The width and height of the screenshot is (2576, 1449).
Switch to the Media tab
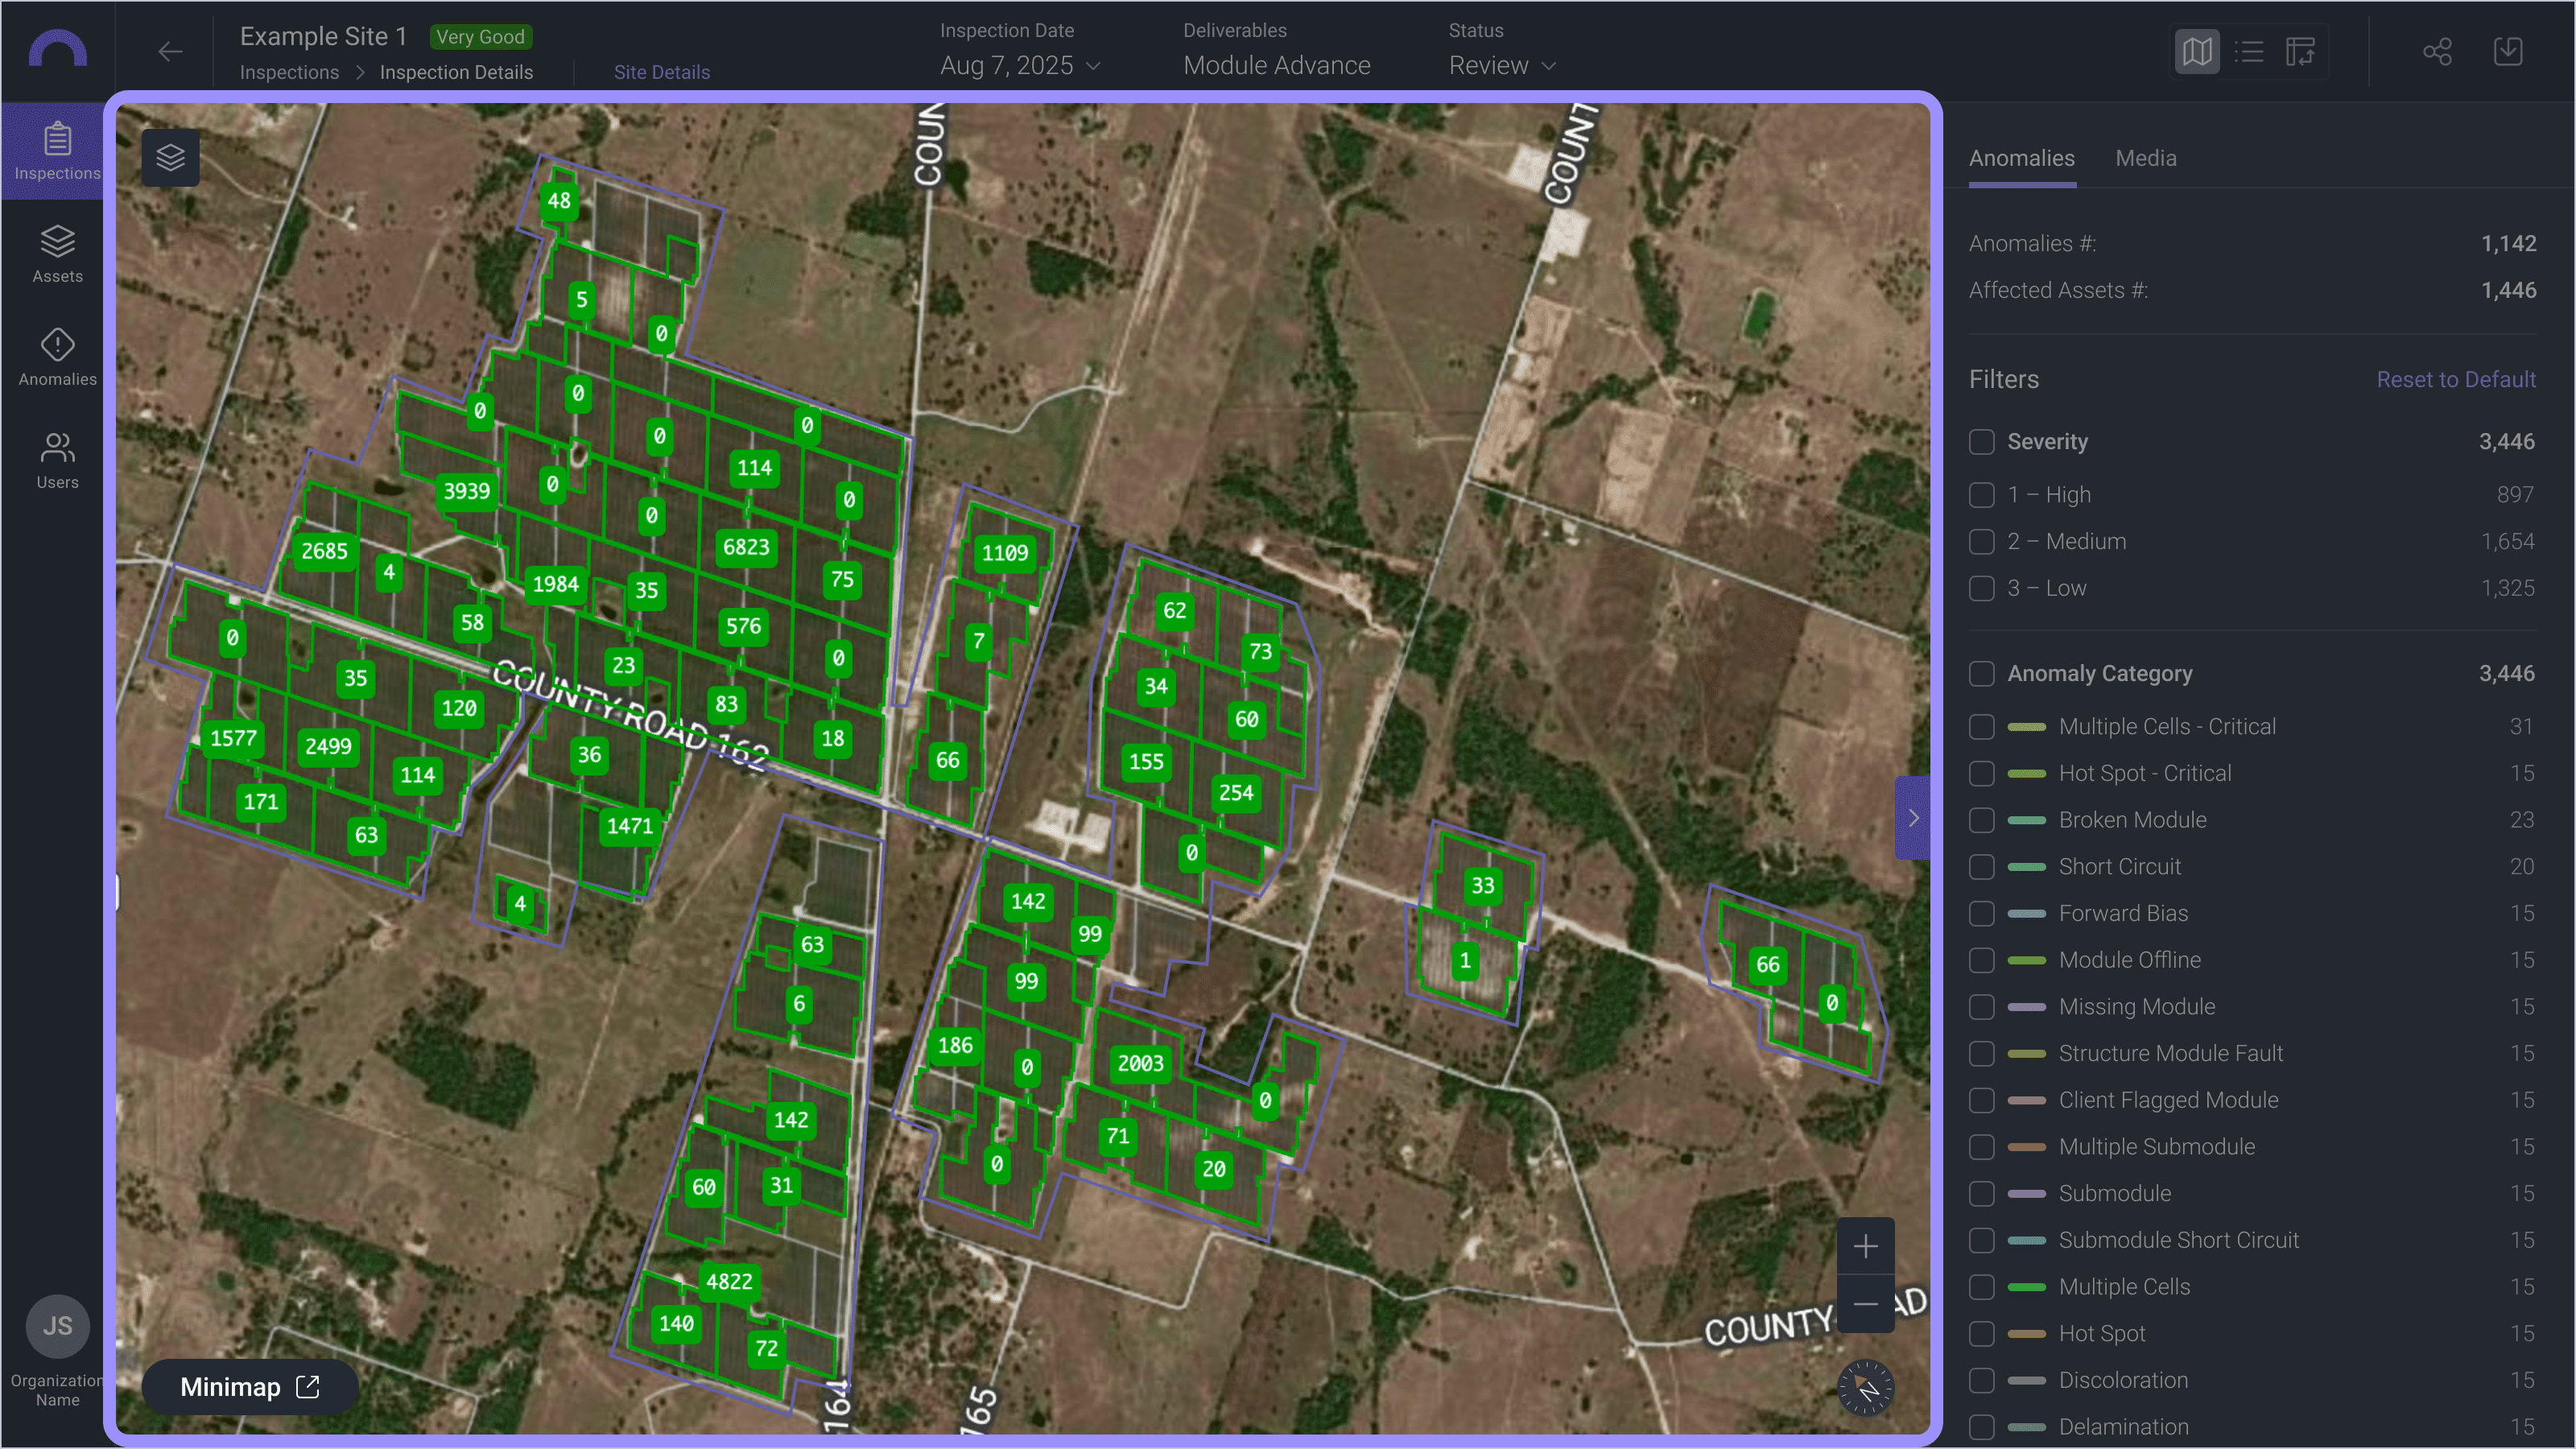coord(2145,158)
